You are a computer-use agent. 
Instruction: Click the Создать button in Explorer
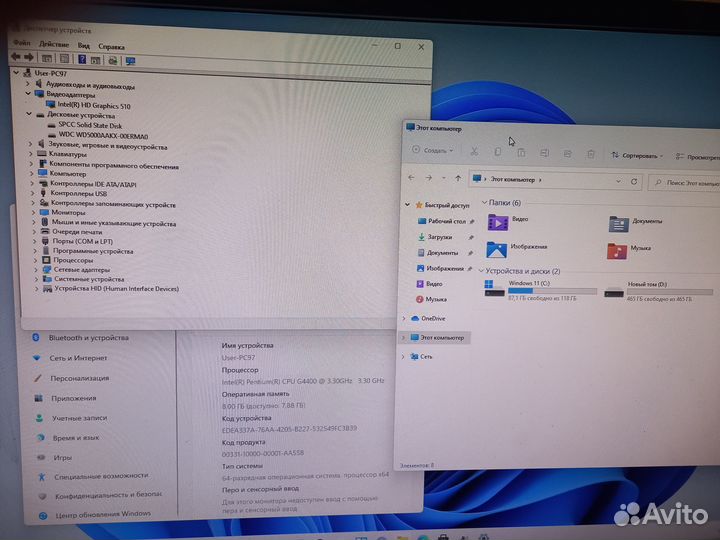pyautogui.click(x=433, y=150)
